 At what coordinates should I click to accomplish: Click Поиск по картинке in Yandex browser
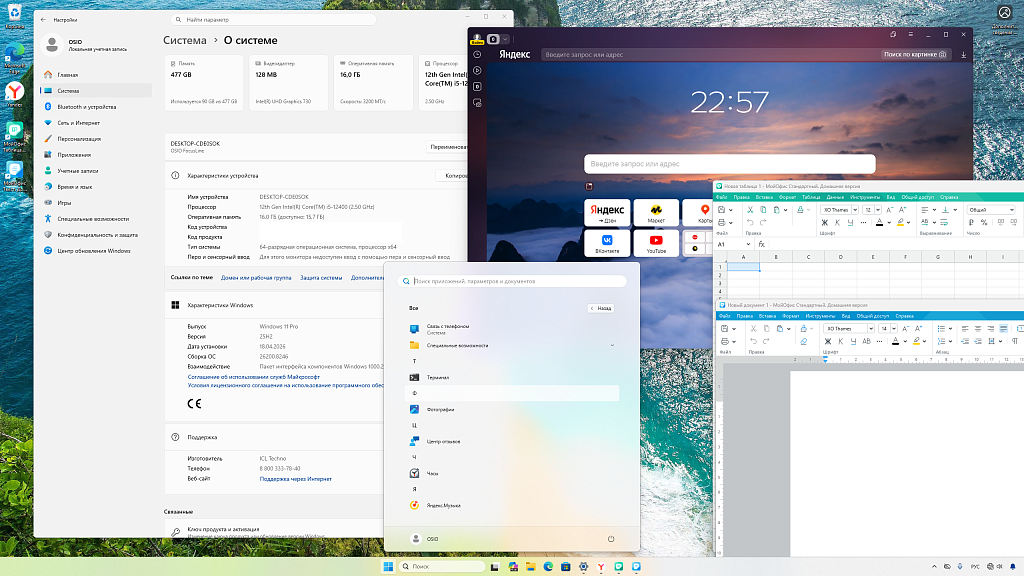(x=914, y=54)
